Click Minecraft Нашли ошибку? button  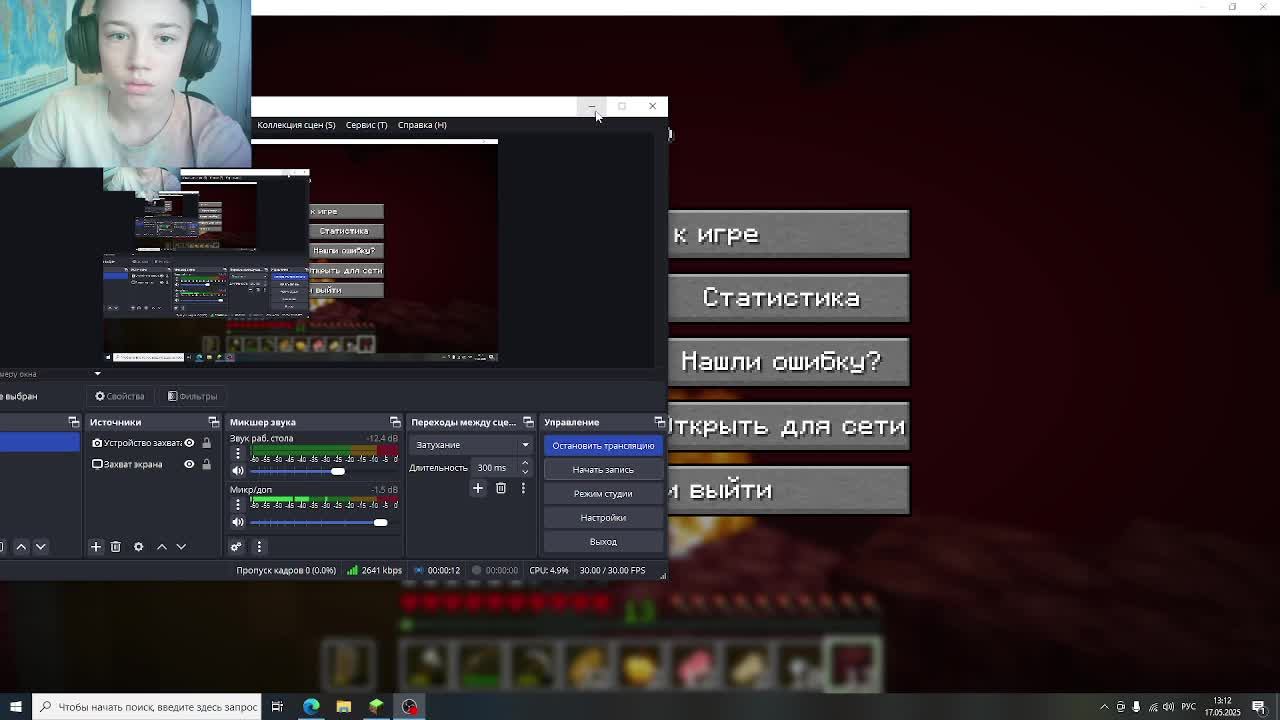(789, 362)
